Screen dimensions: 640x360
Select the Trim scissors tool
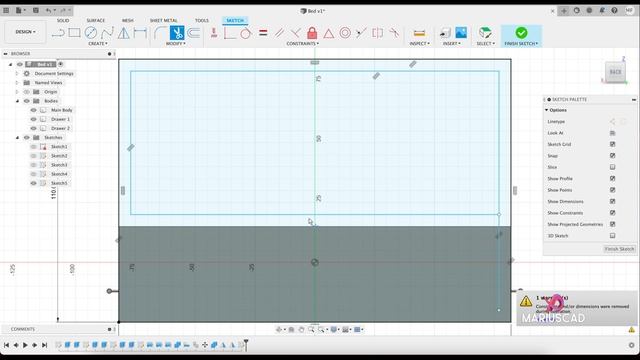pyautogui.click(x=177, y=33)
